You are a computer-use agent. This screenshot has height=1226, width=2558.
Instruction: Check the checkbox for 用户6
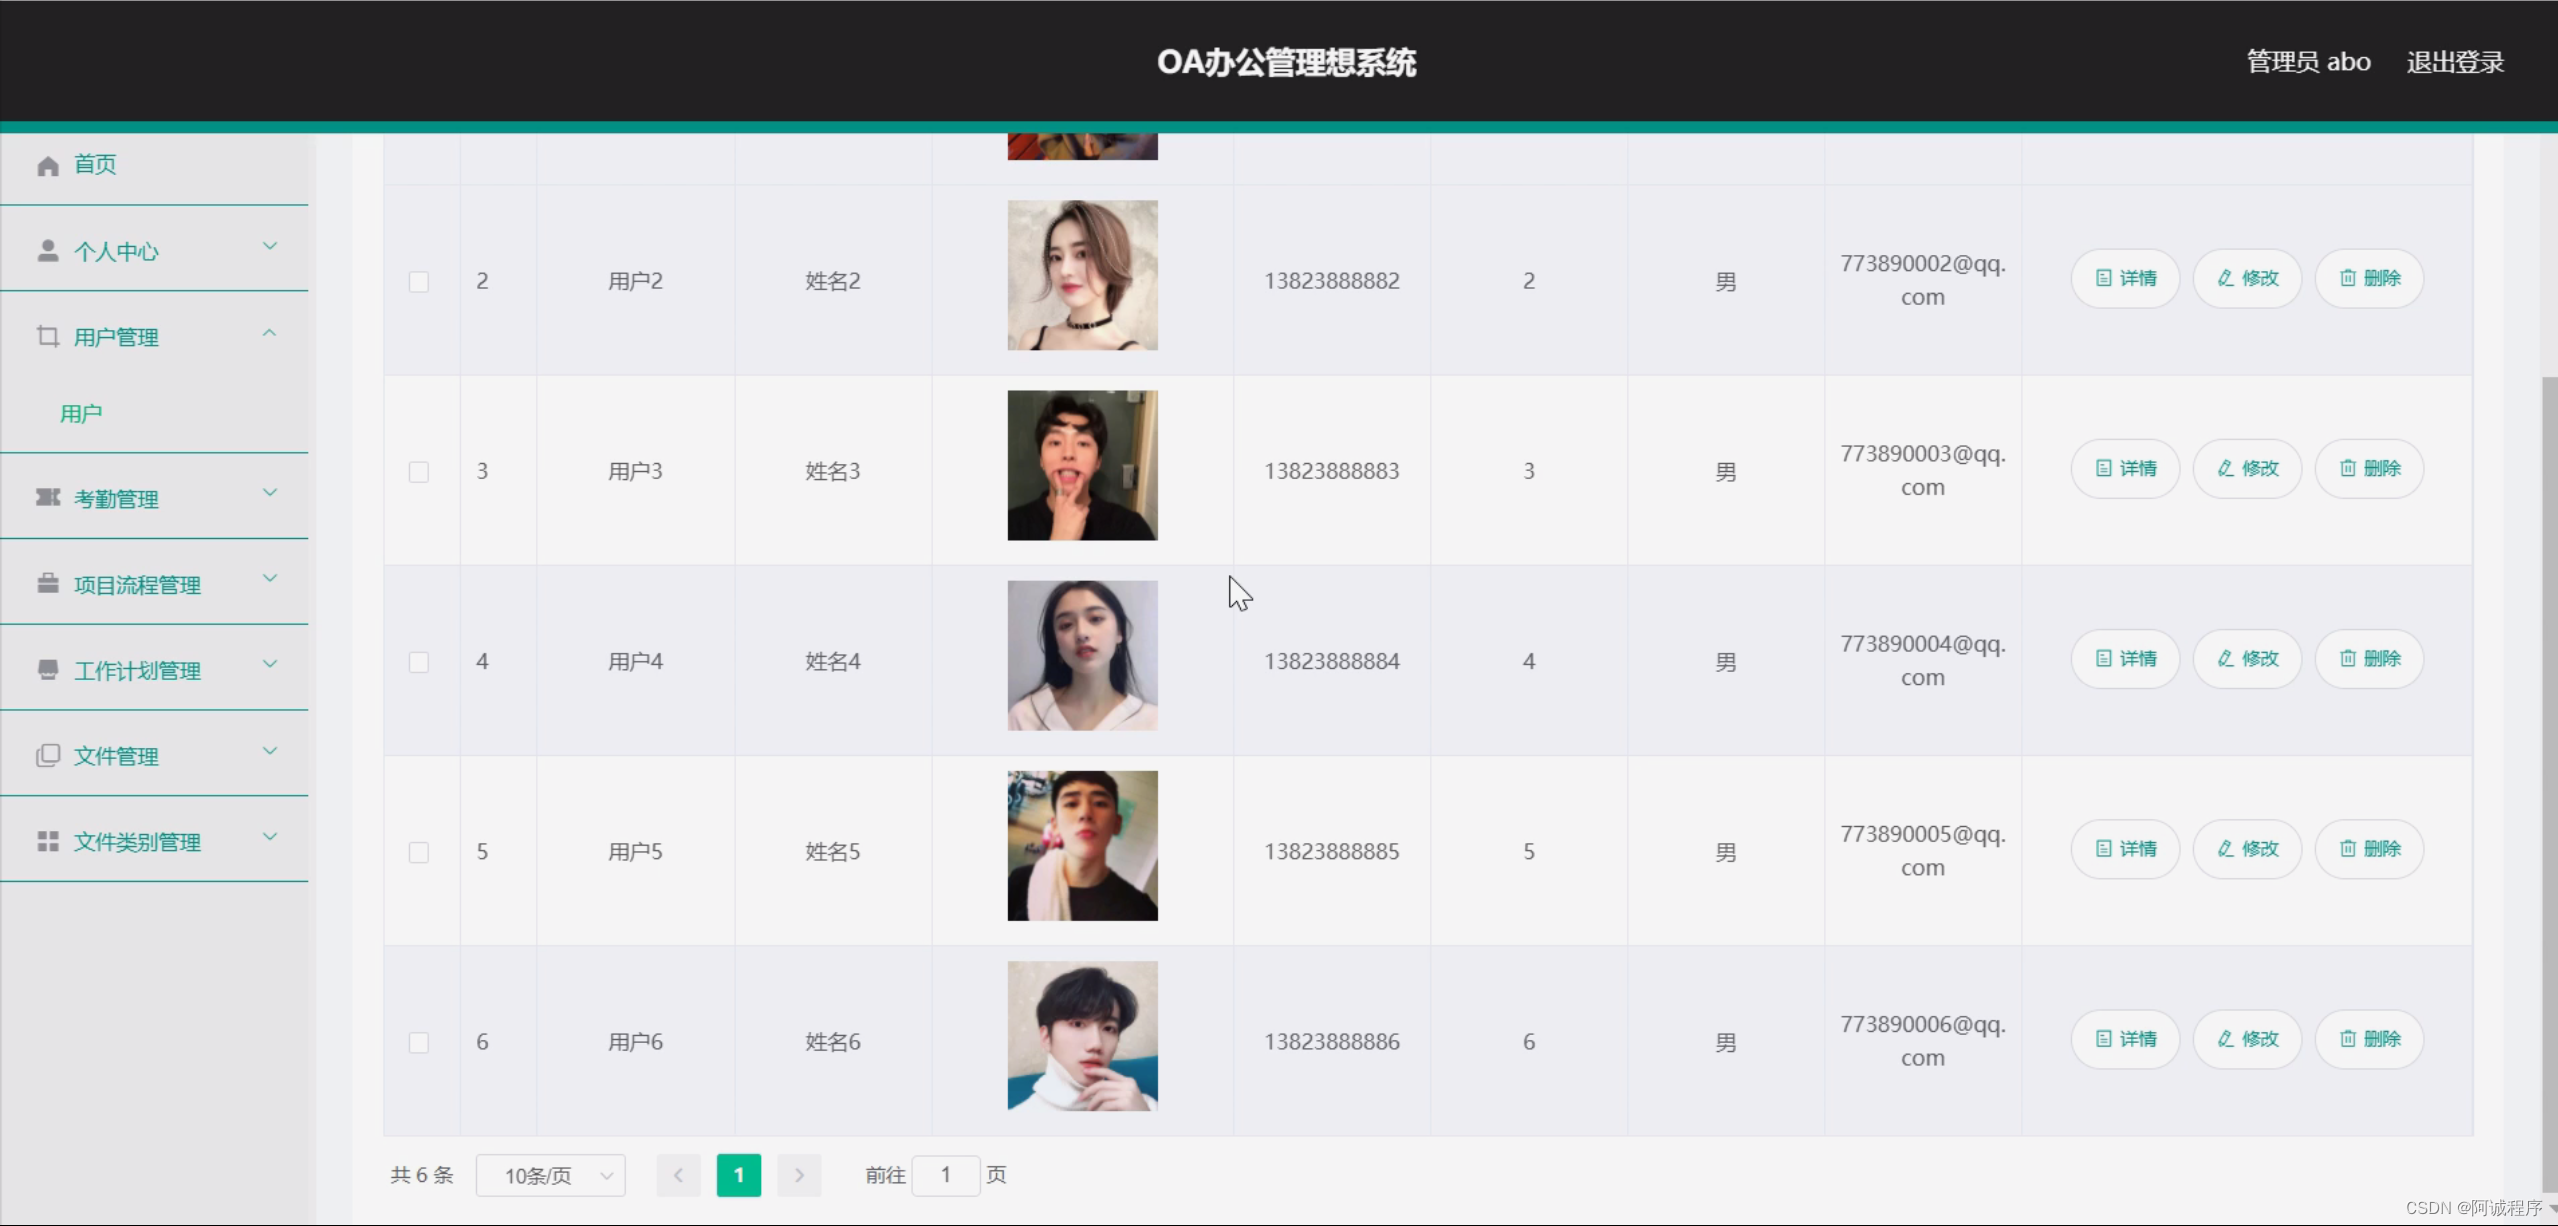(x=419, y=1042)
